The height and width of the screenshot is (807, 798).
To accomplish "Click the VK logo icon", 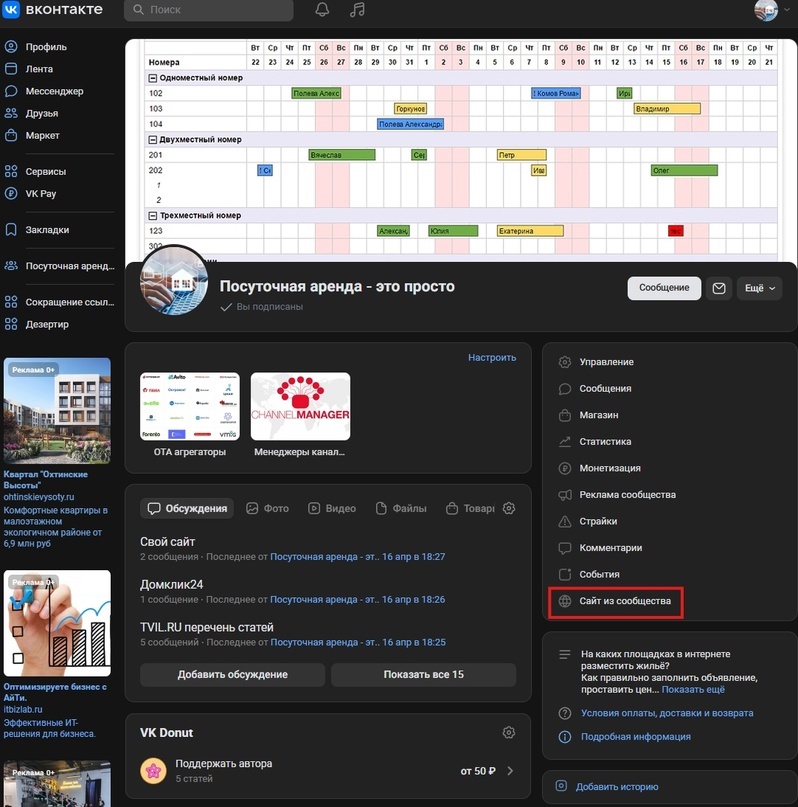I will 11,9.
